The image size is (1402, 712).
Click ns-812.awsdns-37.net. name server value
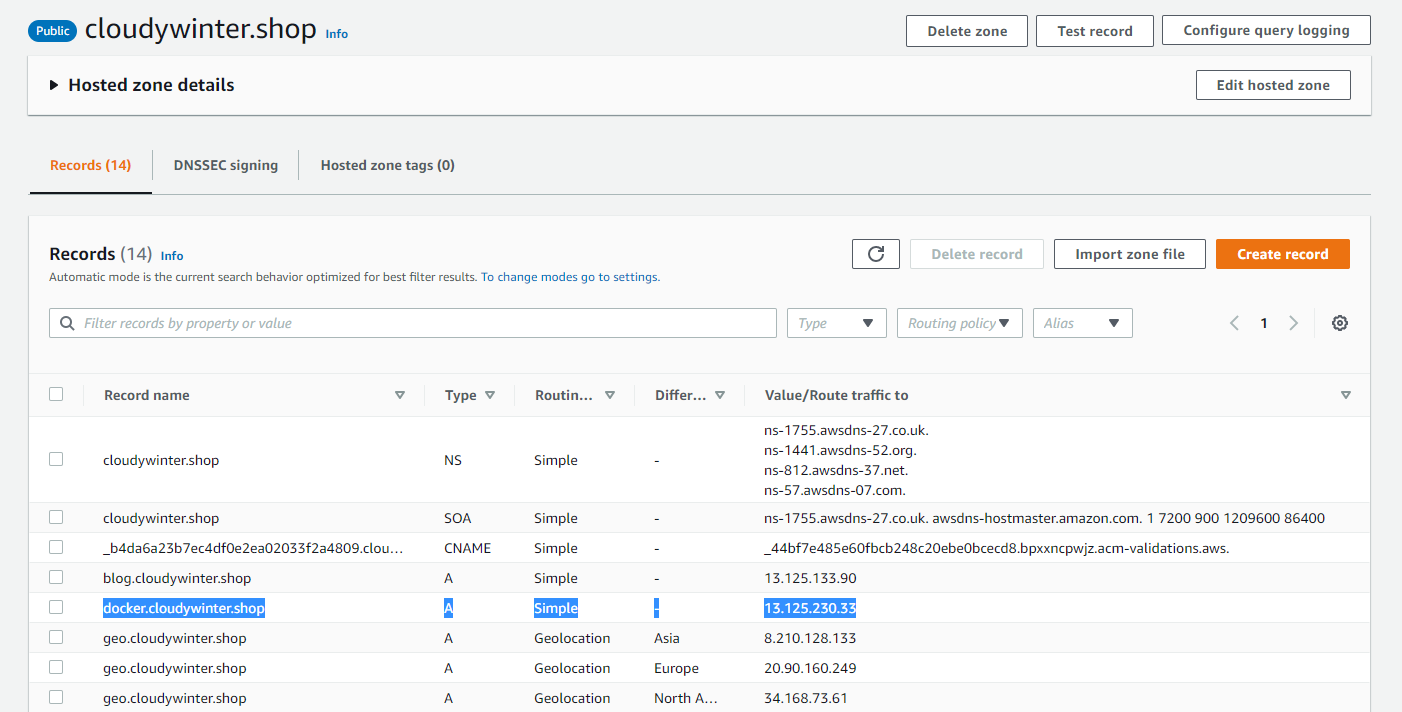coord(836,470)
